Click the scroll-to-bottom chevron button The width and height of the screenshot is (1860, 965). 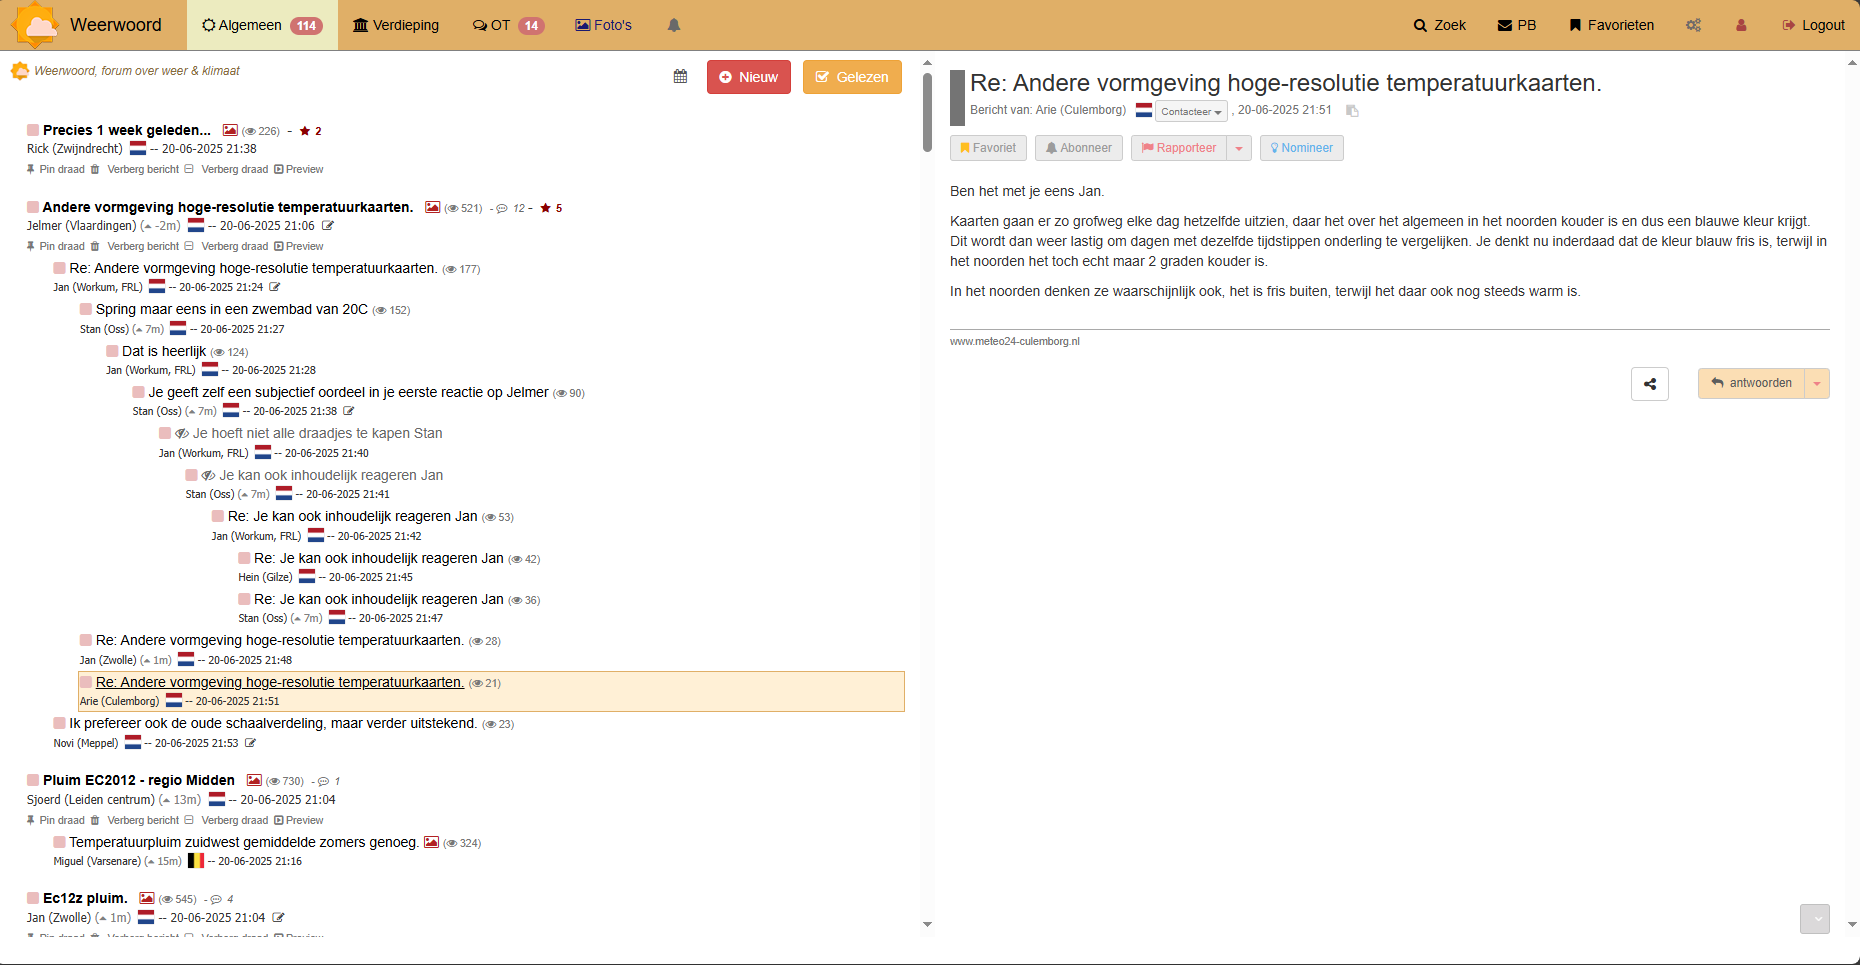pos(1815,919)
